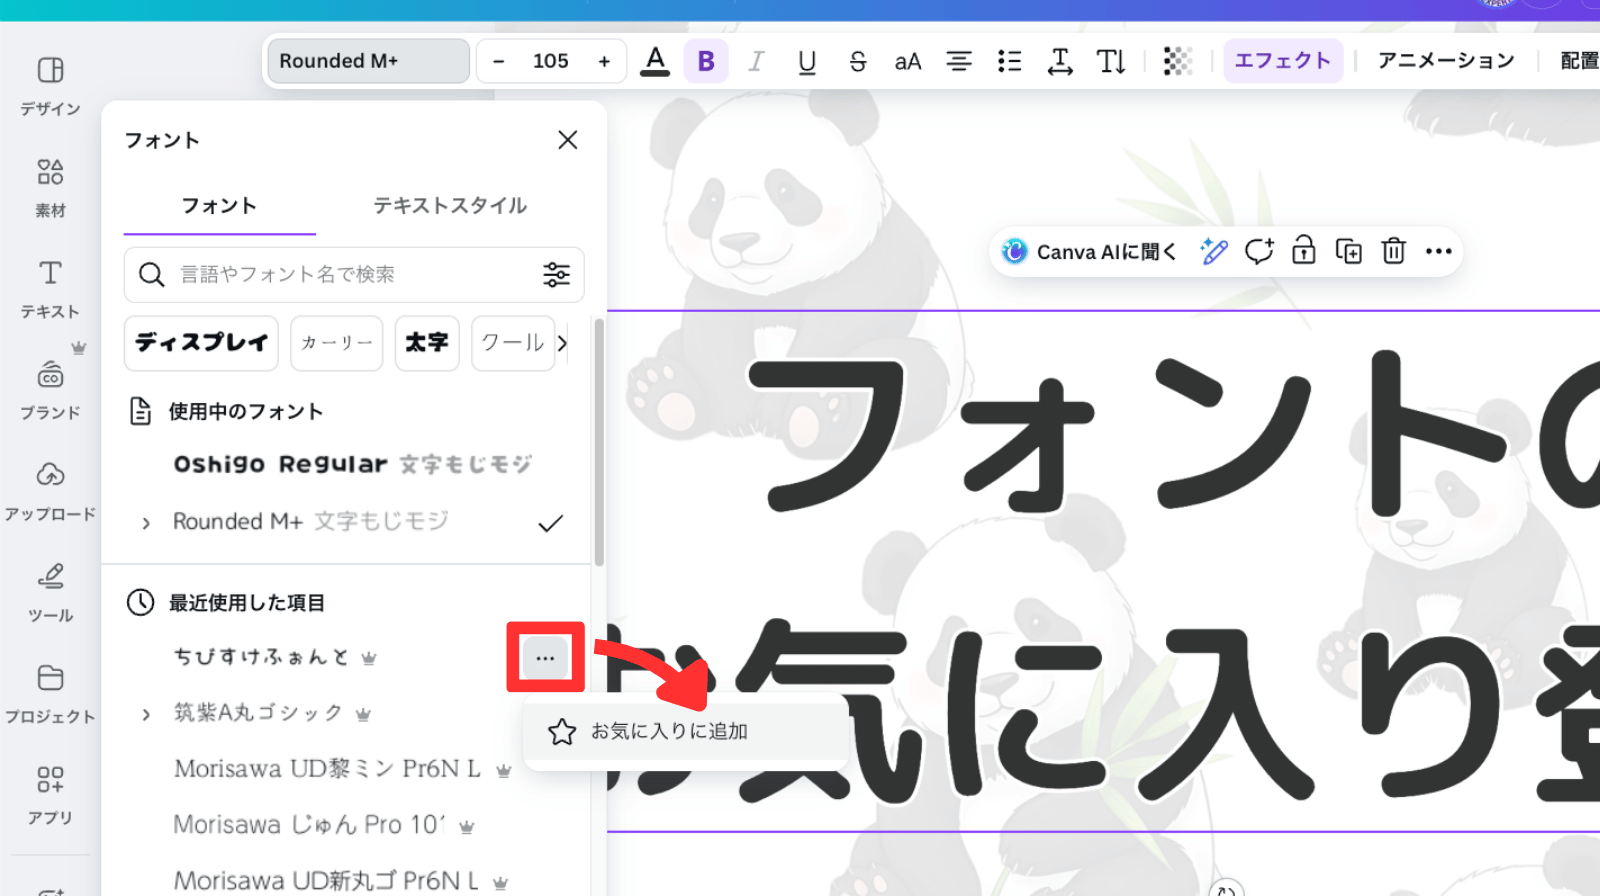The height and width of the screenshot is (896, 1600).
Task: Duplicate the selected text element
Action: pos(1349,252)
